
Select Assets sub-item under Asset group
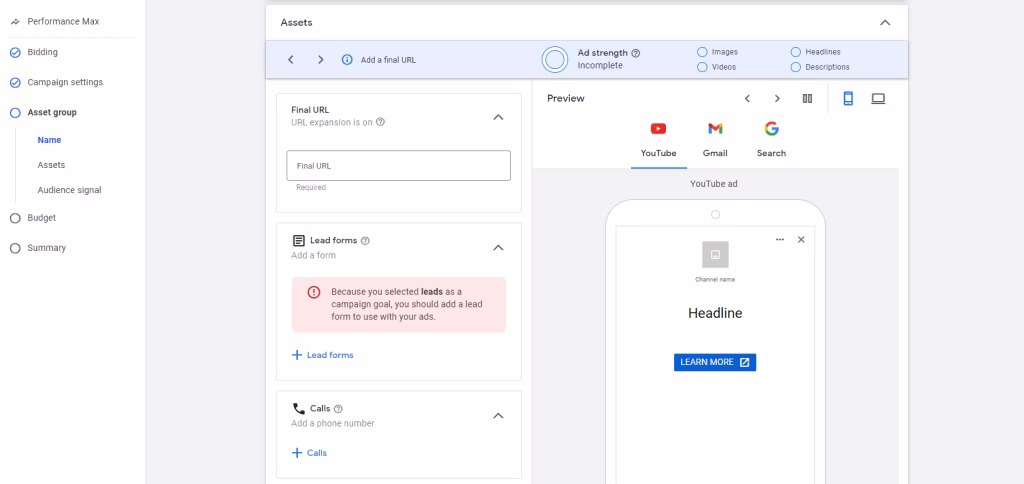pyautogui.click(x=51, y=165)
